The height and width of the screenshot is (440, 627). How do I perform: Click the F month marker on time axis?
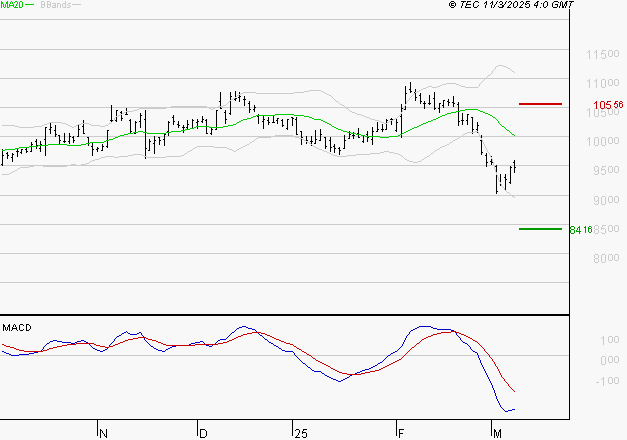401,434
